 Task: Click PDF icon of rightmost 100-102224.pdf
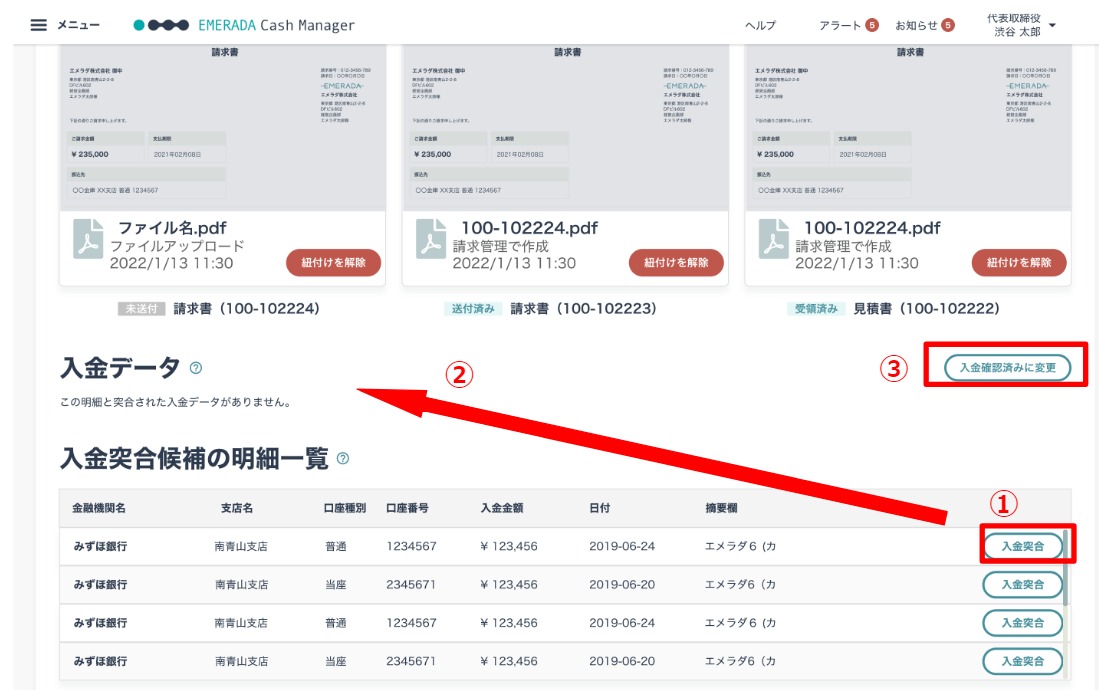[x=774, y=239]
